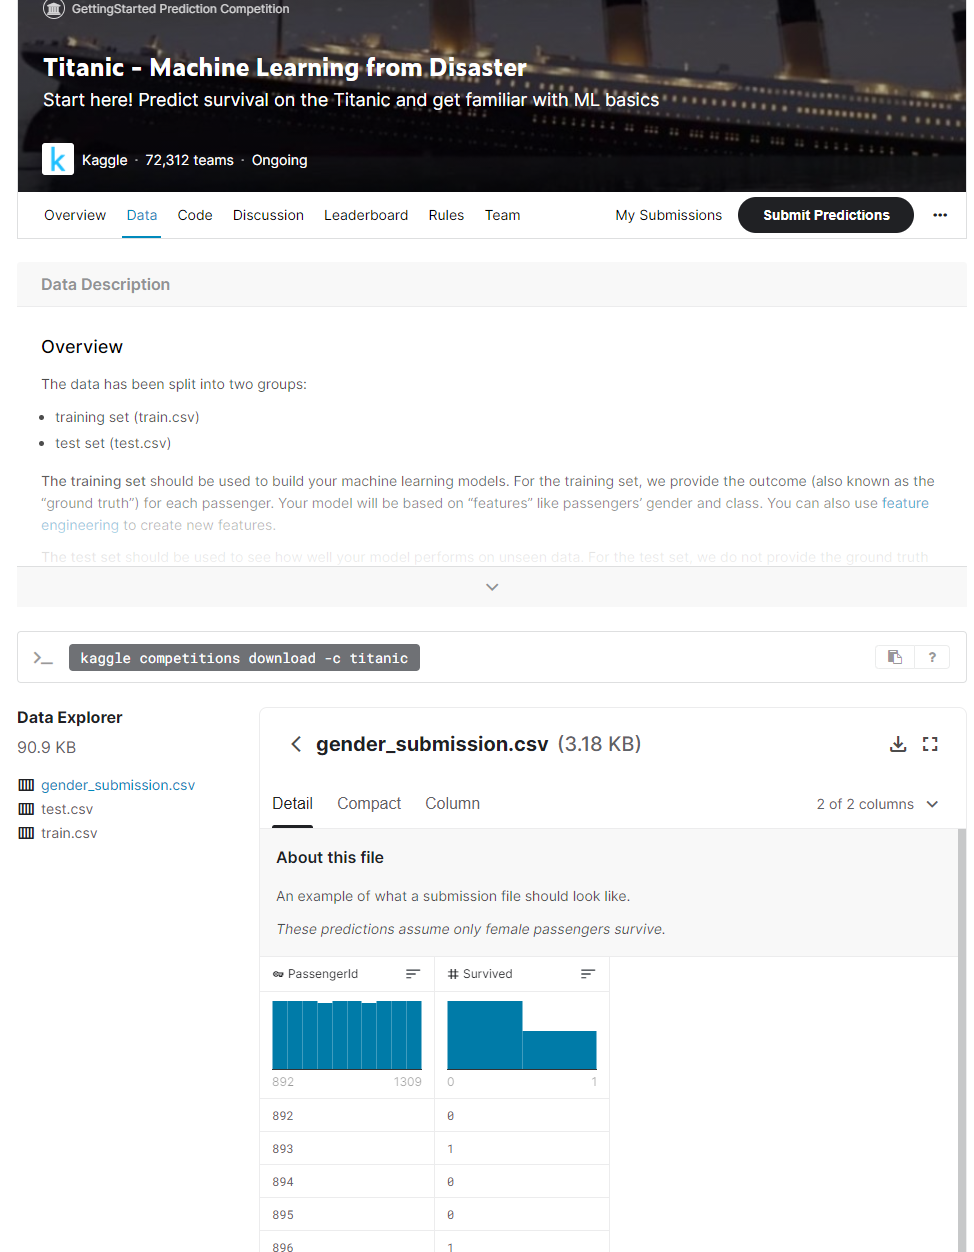974x1252 pixels.
Task: Click the '90.9 KB' size text
Action: point(46,747)
